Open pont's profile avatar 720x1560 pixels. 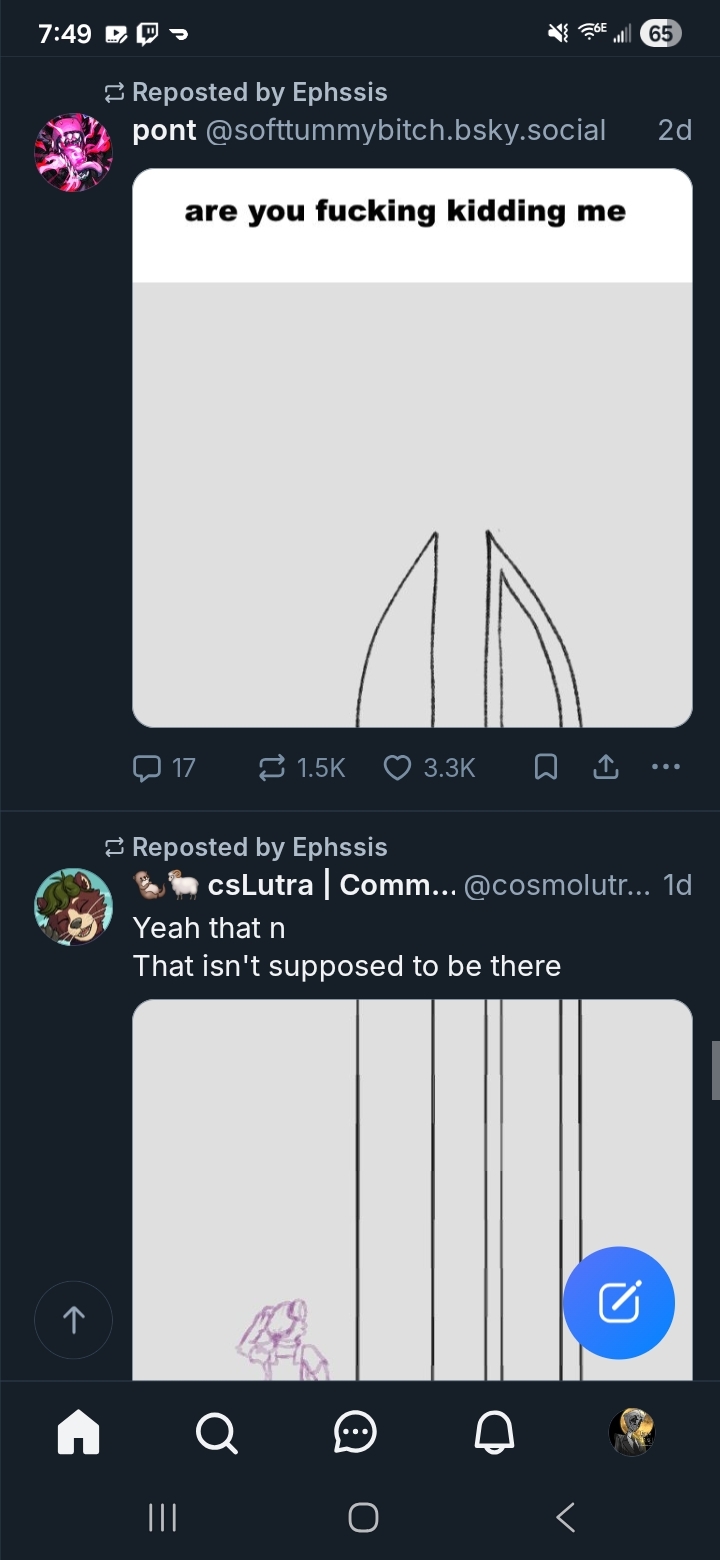point(73,152)
